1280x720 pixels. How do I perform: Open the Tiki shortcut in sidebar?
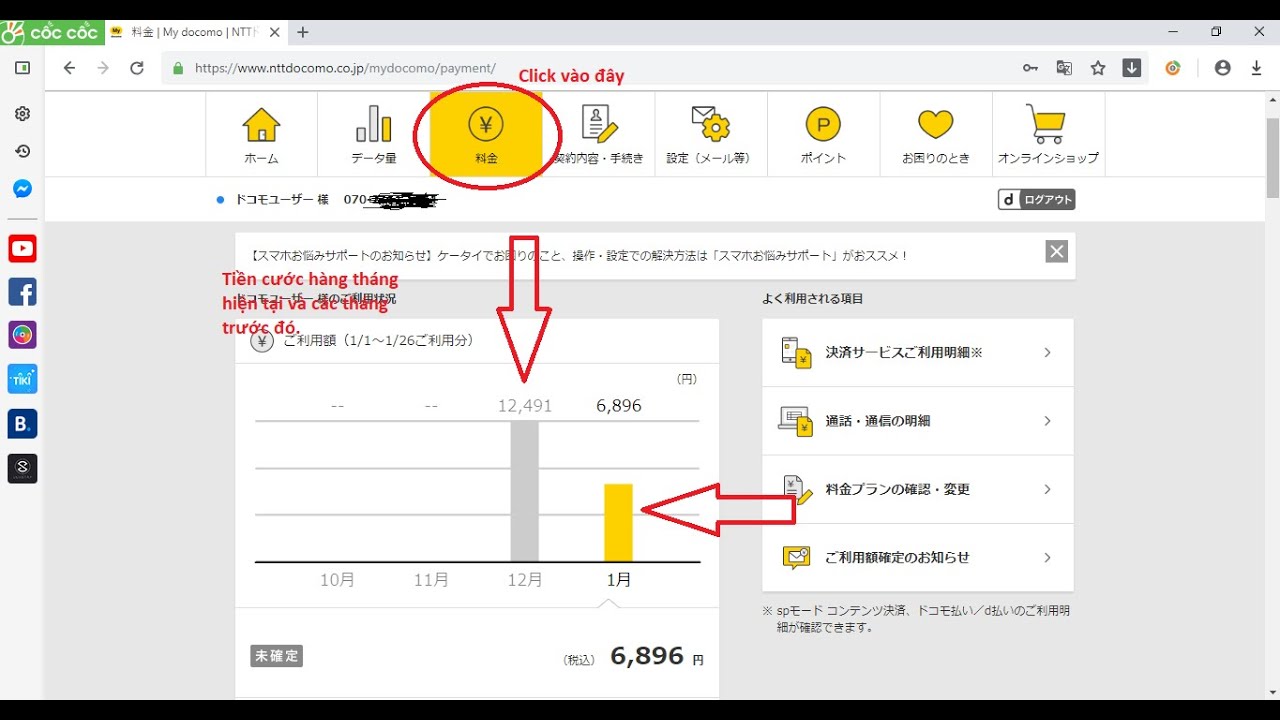click(x=22, y=379)
